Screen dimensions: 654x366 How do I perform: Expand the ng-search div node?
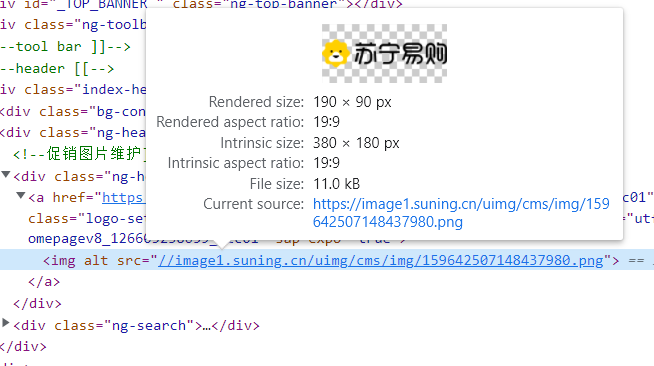click(x=6, y=322)
